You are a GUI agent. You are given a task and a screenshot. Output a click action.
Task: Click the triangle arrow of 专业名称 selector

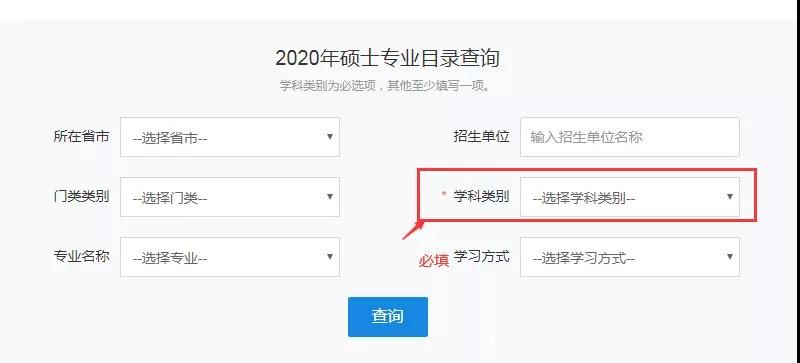tap(330, 257)
